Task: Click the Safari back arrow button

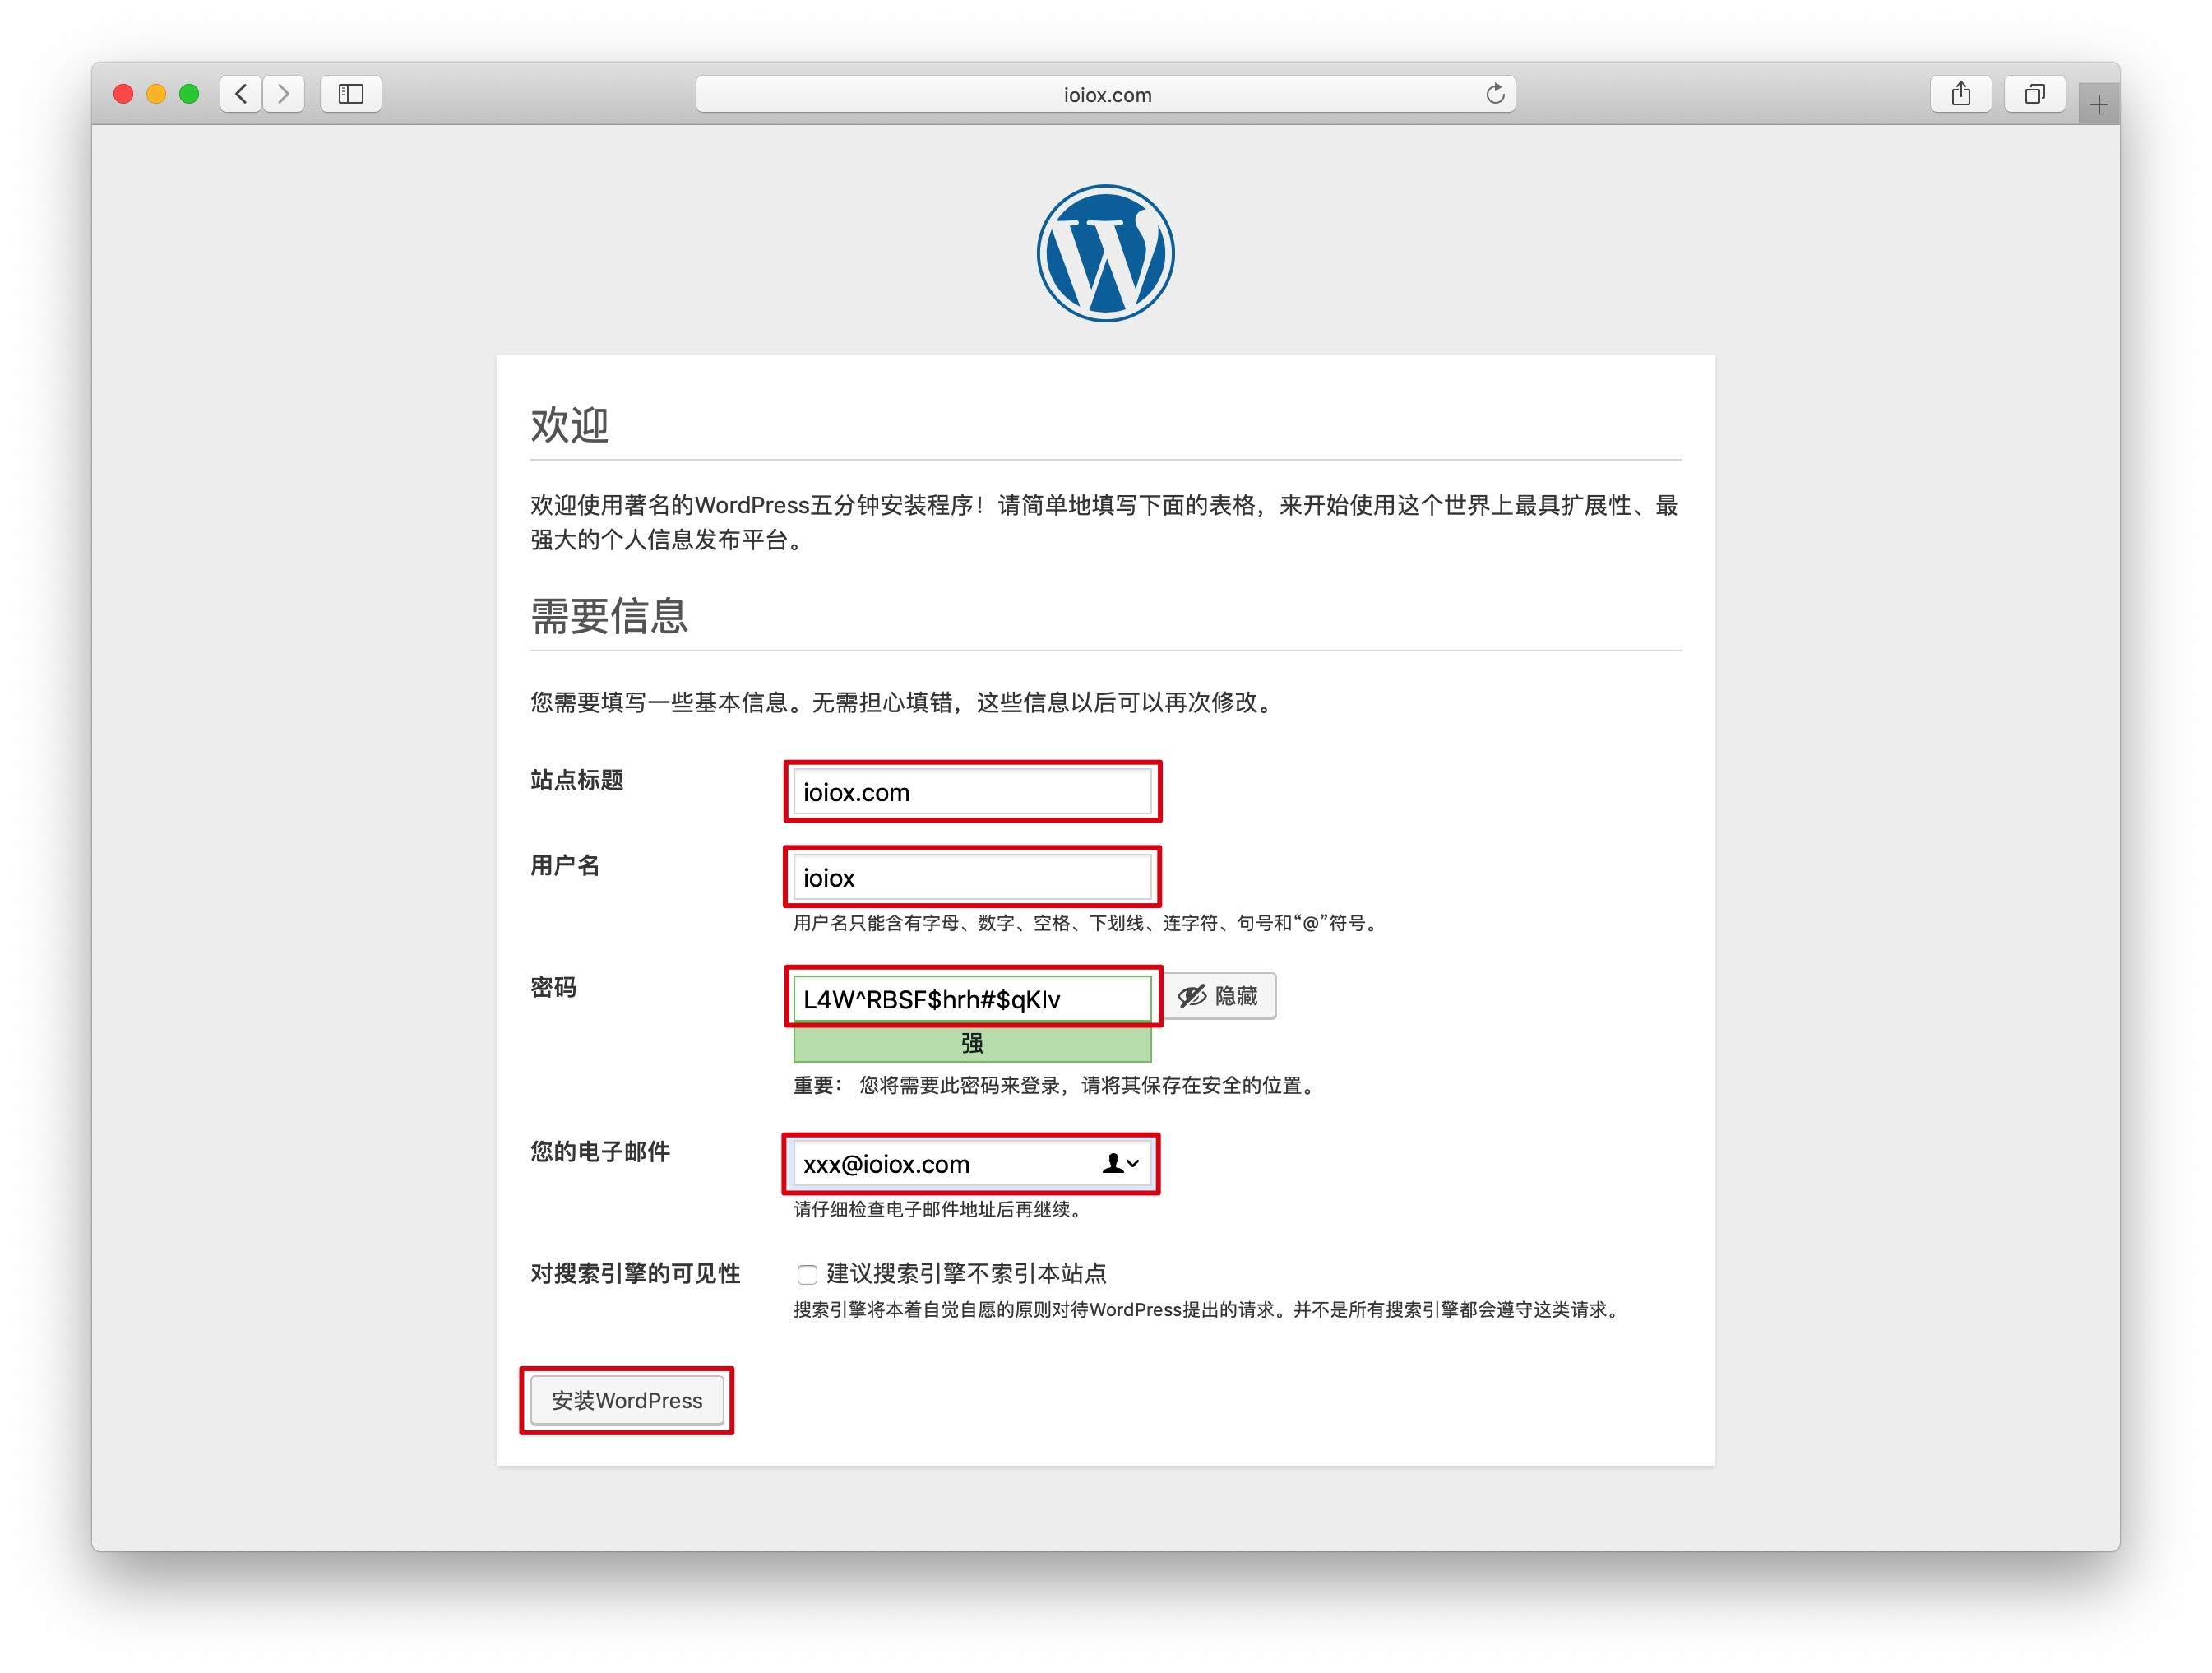Action: (241, 94)
